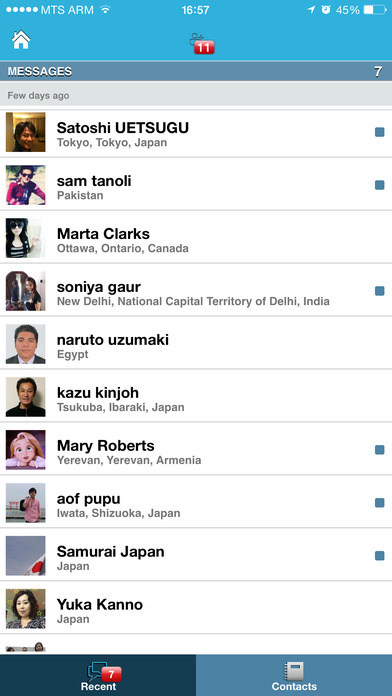Viewport: 392px width, 696px height.
Task: Open Yuka Kanno conversation
Action: [x=196, y=608]
